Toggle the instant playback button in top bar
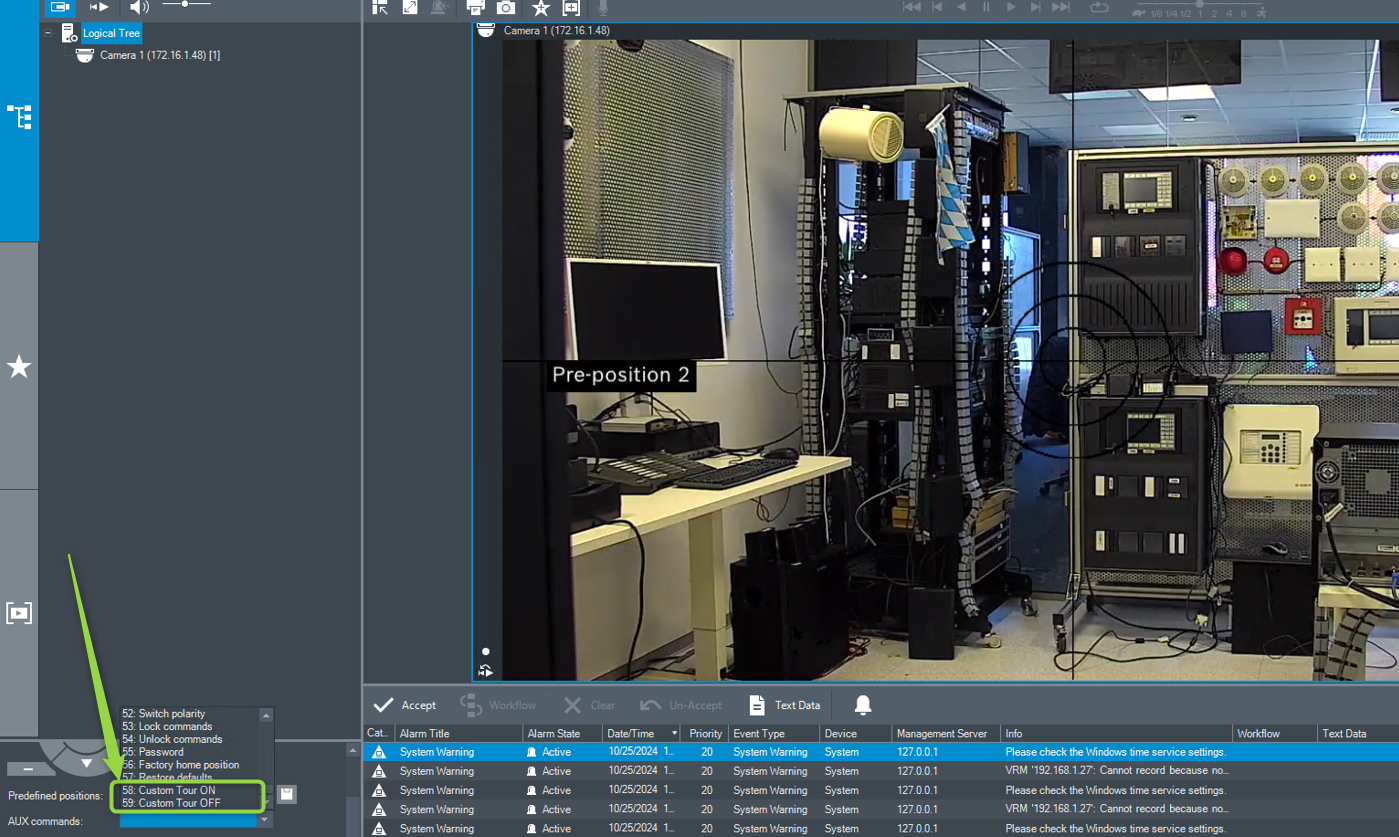 point(99,7)
